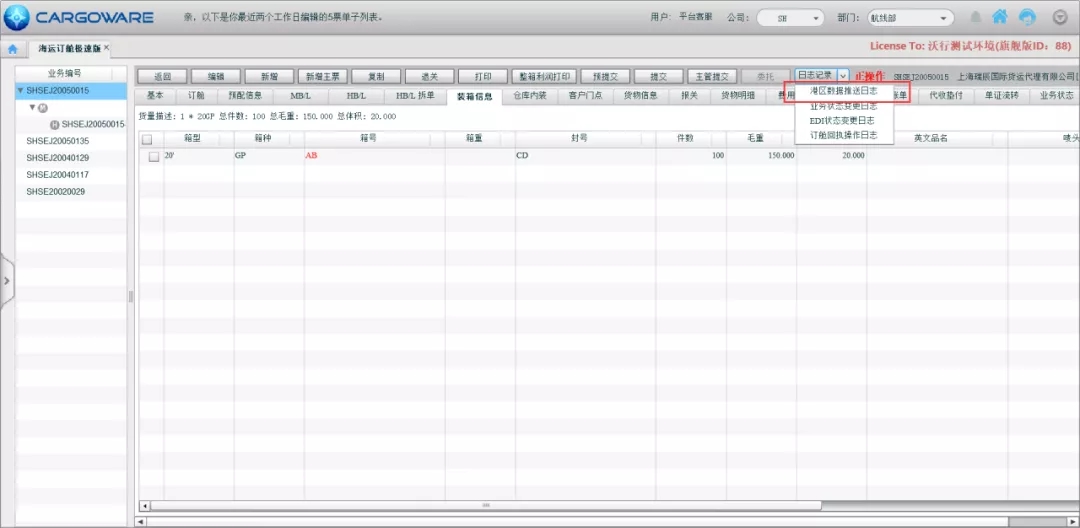Viewport: 1080px width, 528px height.
Task: Switch to the 单证流转 tab
Action: coord(1001,96)
